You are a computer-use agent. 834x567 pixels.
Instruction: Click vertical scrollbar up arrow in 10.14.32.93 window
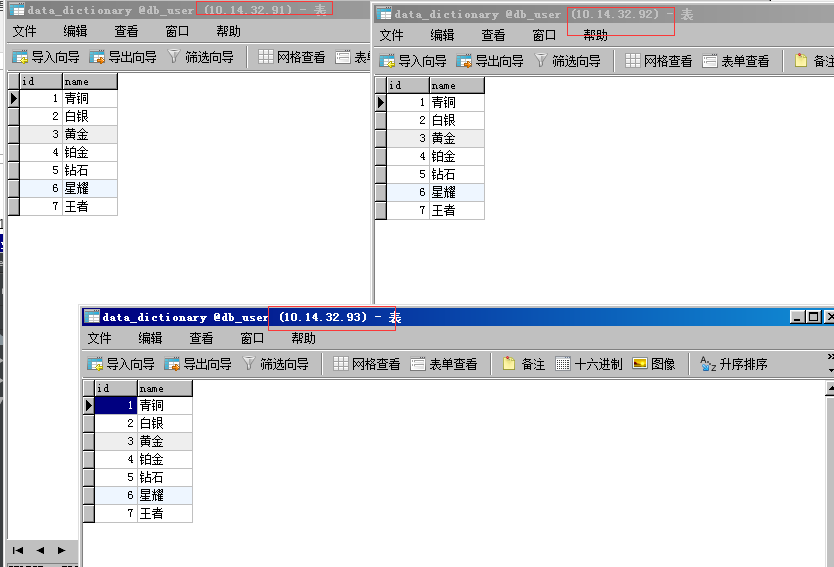[x=830, y=389]
